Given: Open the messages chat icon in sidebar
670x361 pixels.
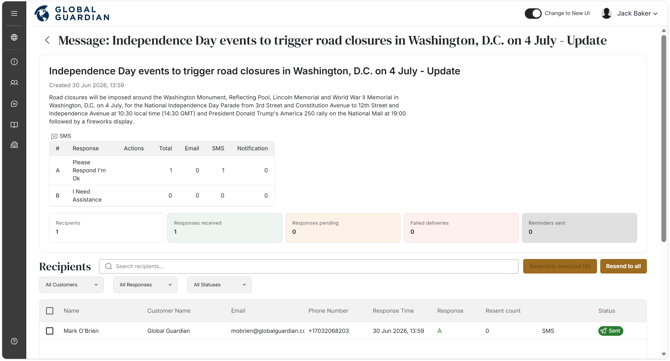Looking at the screenshot, I should tap(14, 104).
